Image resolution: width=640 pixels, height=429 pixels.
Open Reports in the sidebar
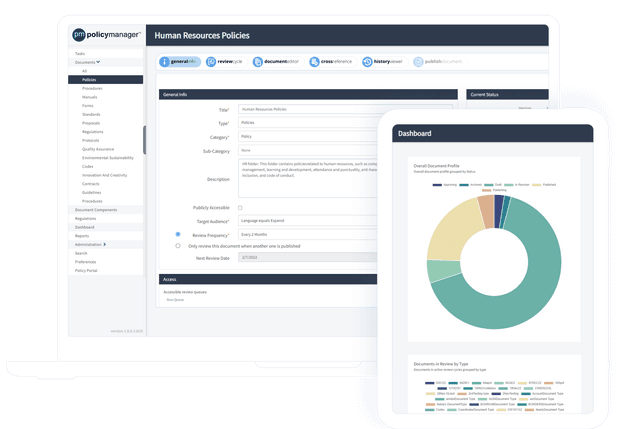click(x=82, y=236)
